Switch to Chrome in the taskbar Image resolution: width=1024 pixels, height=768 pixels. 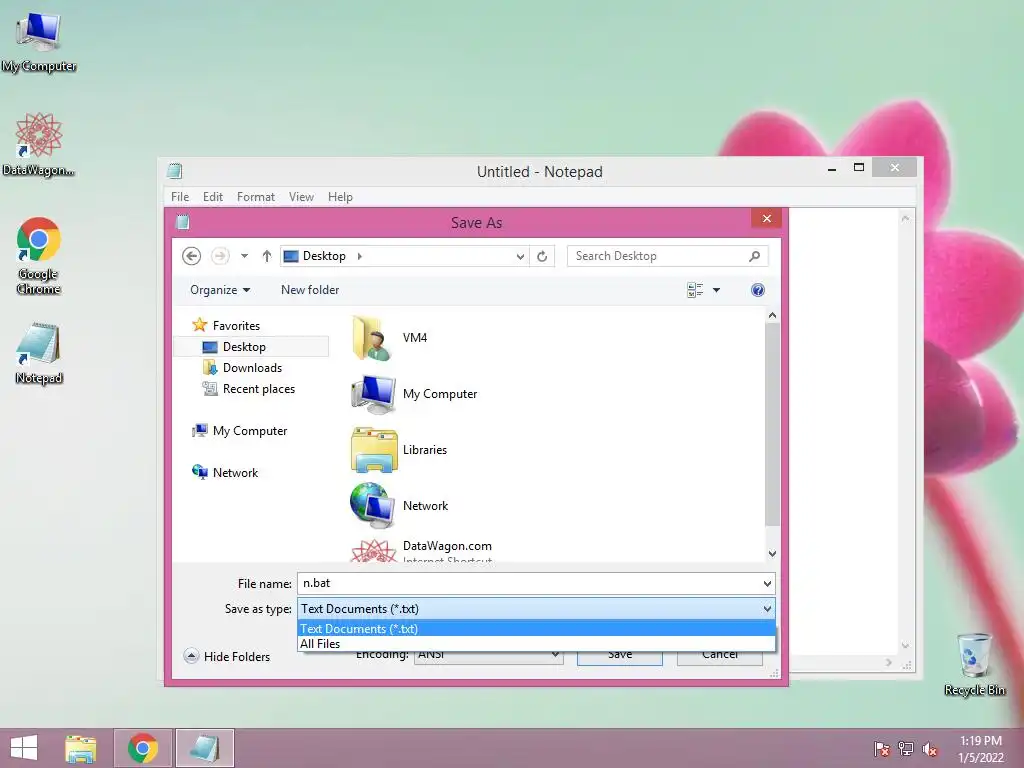(143, 748)
